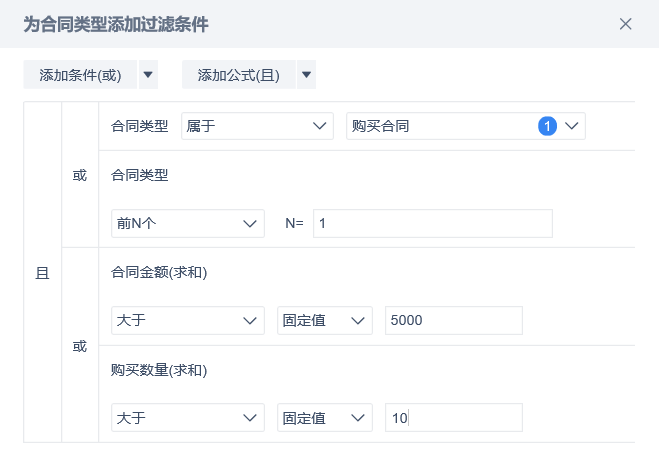The image size is (659, 453).
Task: Open the arrow next to 添加条件(或)
Action: pyautogui.click(x=148, y=75)
